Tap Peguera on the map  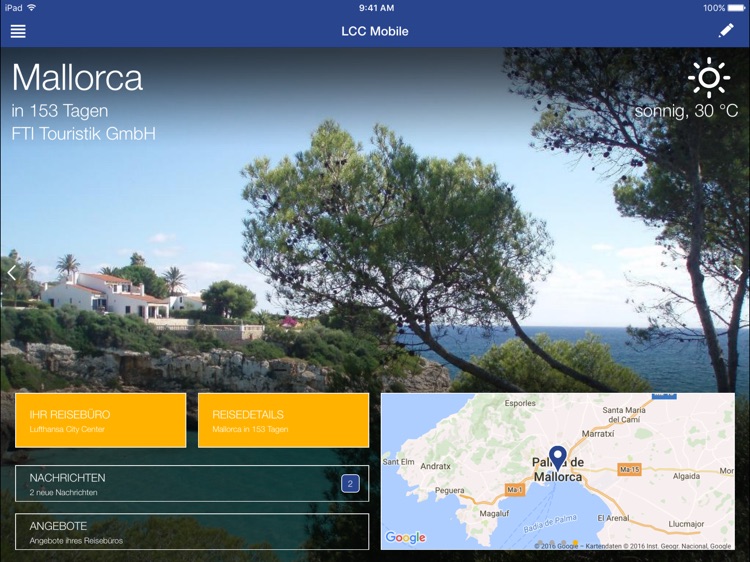click(x=449, y=490)
